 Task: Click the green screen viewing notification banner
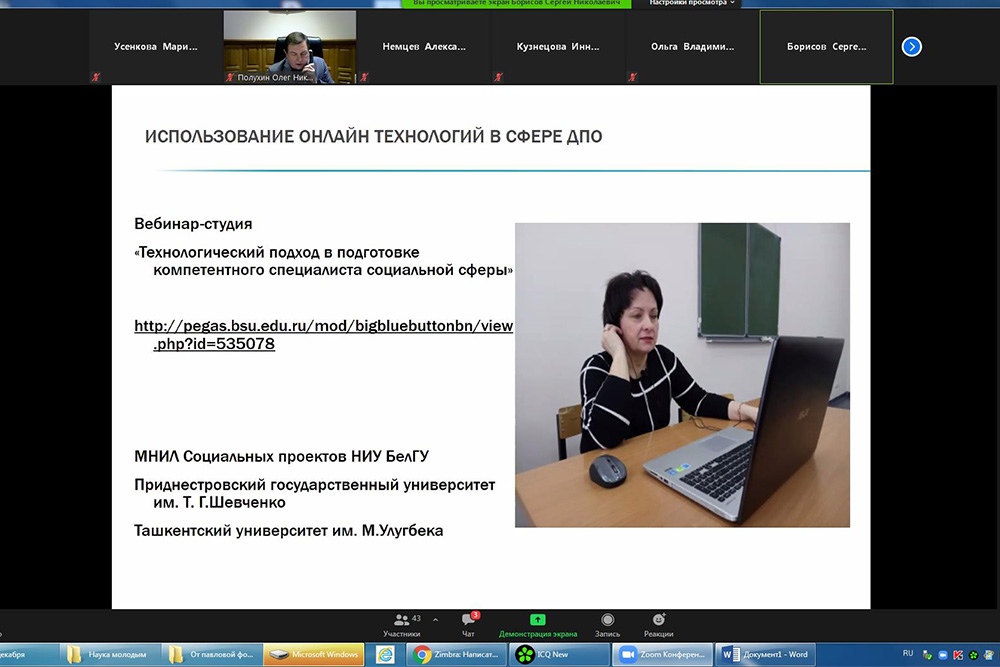(x=516, y=4)
